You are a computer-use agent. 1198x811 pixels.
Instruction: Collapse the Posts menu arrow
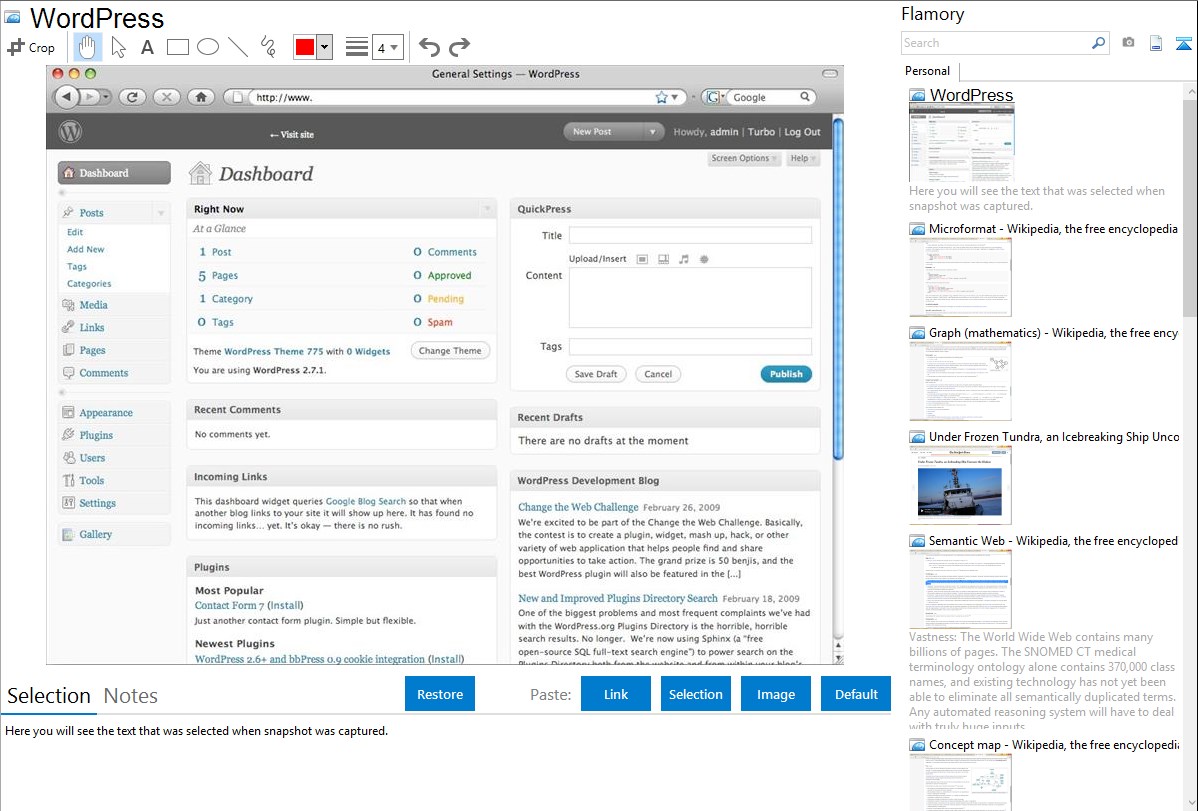tap(160, 212)
